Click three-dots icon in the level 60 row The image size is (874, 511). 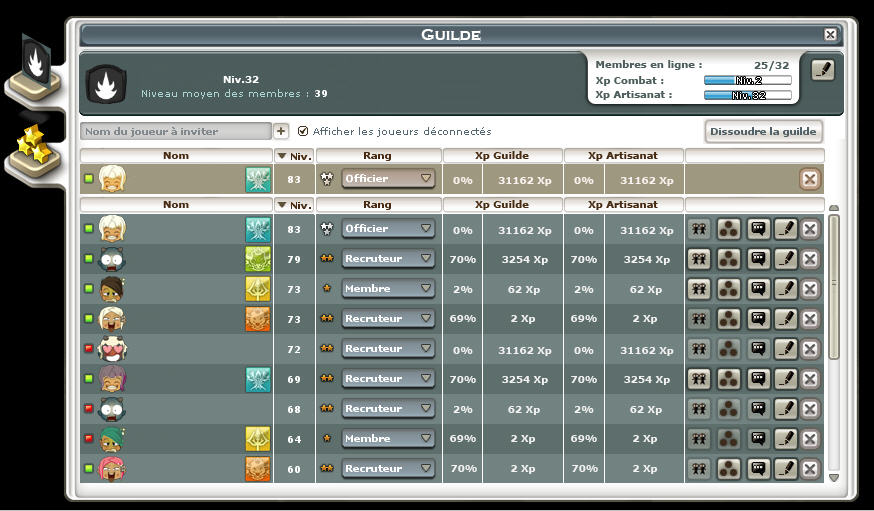point(729,469)
